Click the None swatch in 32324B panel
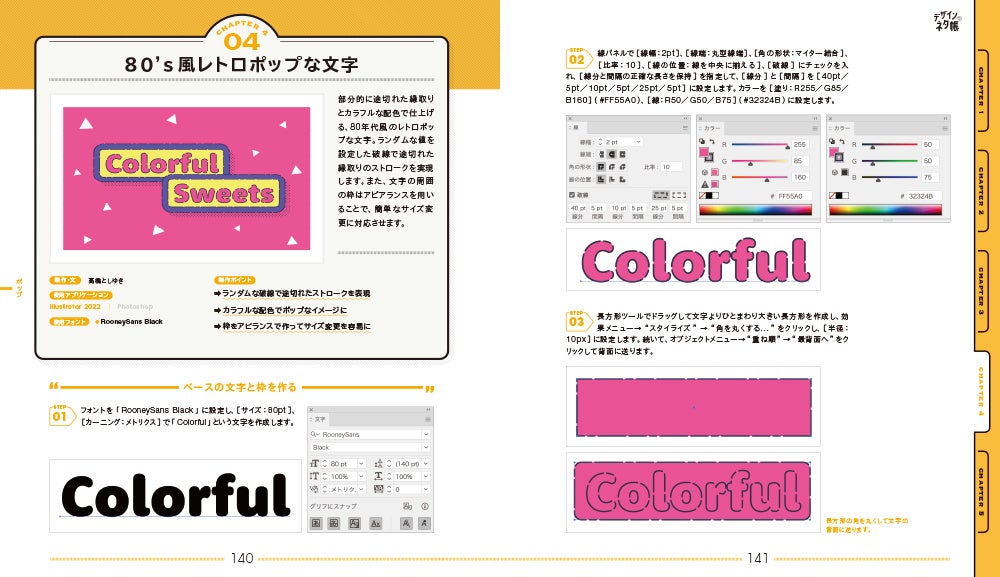The image size is (1000, 577). coord(833,196)
